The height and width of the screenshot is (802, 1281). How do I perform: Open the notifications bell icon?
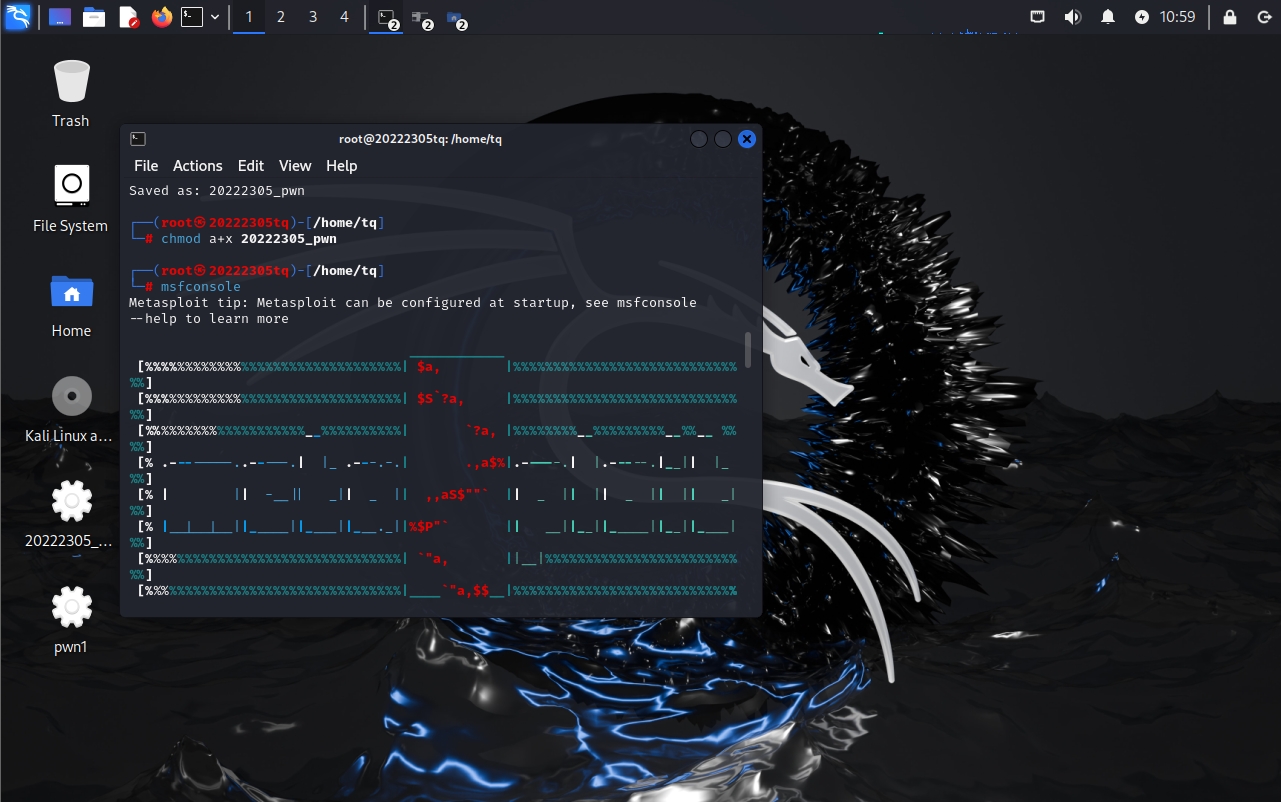pos(1108,17)
